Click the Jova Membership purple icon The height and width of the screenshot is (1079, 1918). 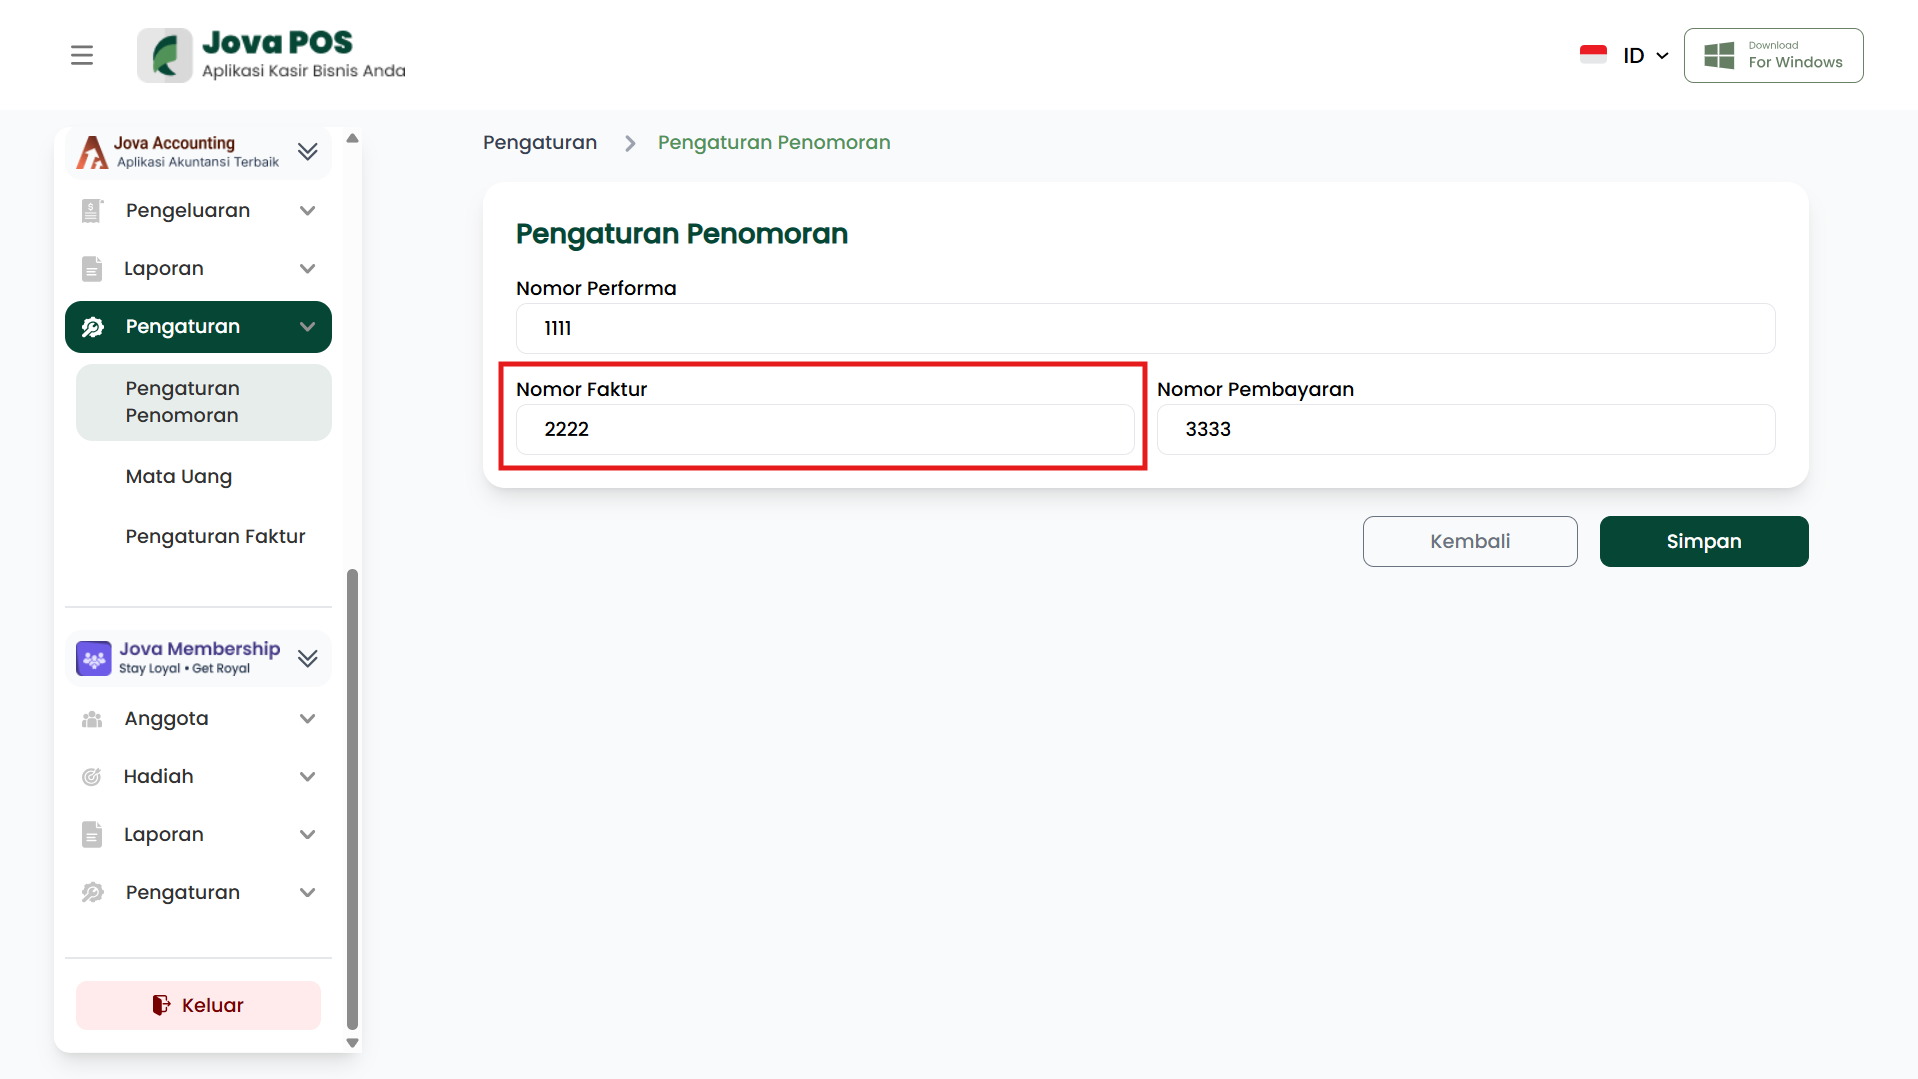click(94, 658)
